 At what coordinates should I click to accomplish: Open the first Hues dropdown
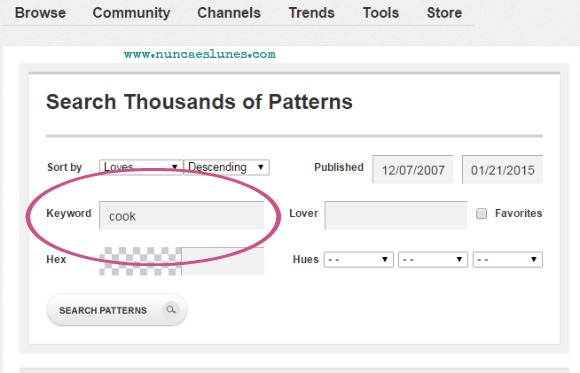pyautogui.click(x=358, y=259)
